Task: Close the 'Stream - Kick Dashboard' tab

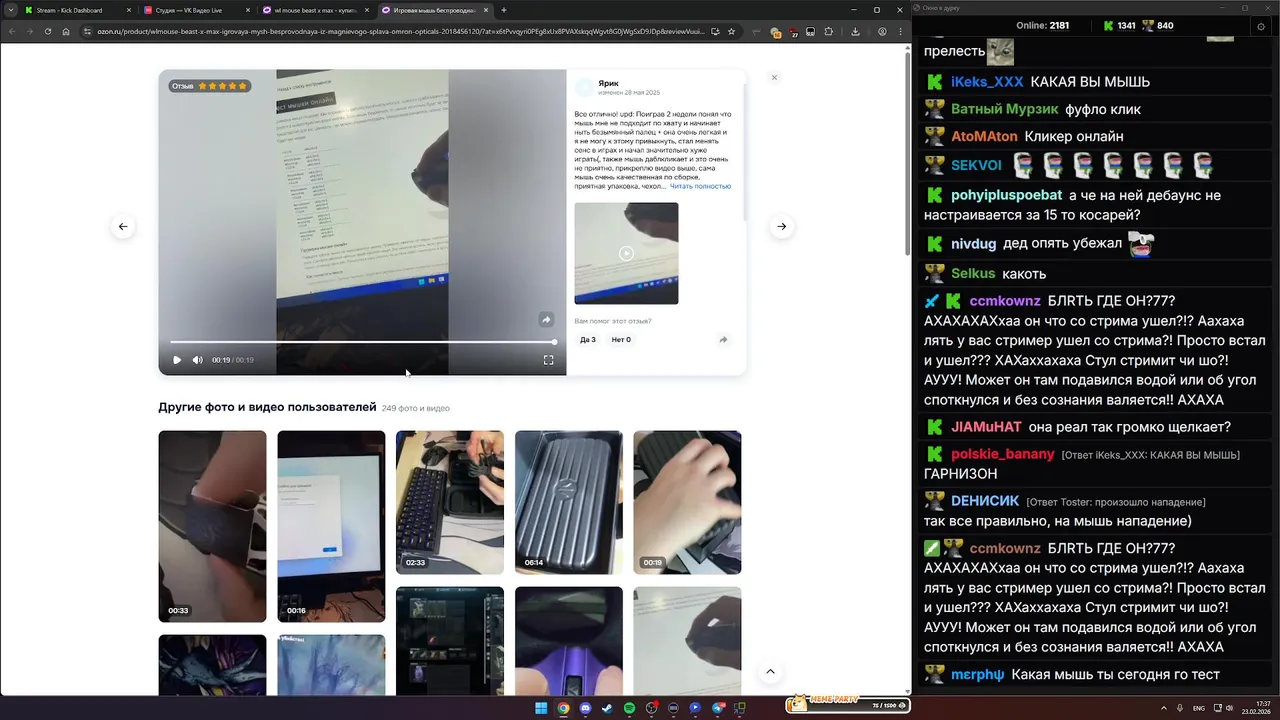Action: pyautogui.click(x=128, y=10)
